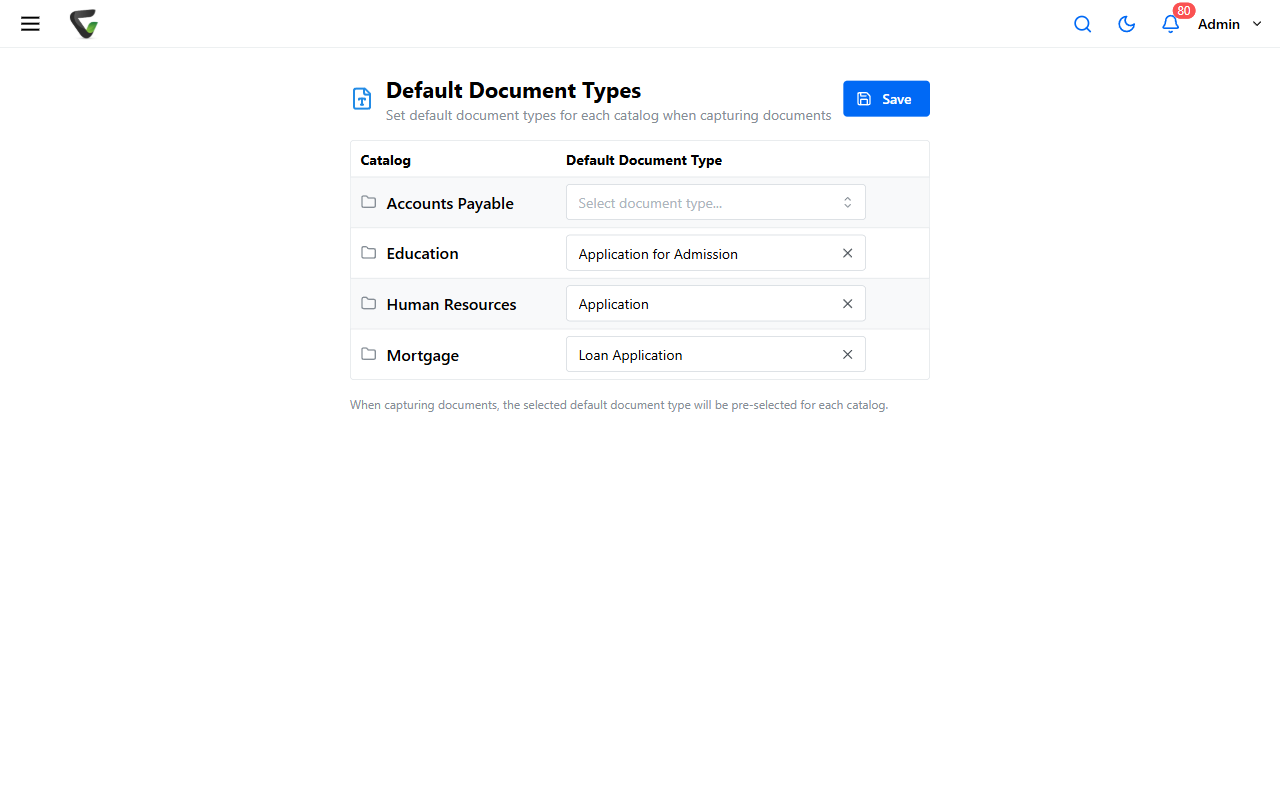Viewport: 1280px width, 800px height.
Task: Click the Accounts Payable catalog name
Action: click(x=450, y=204)
